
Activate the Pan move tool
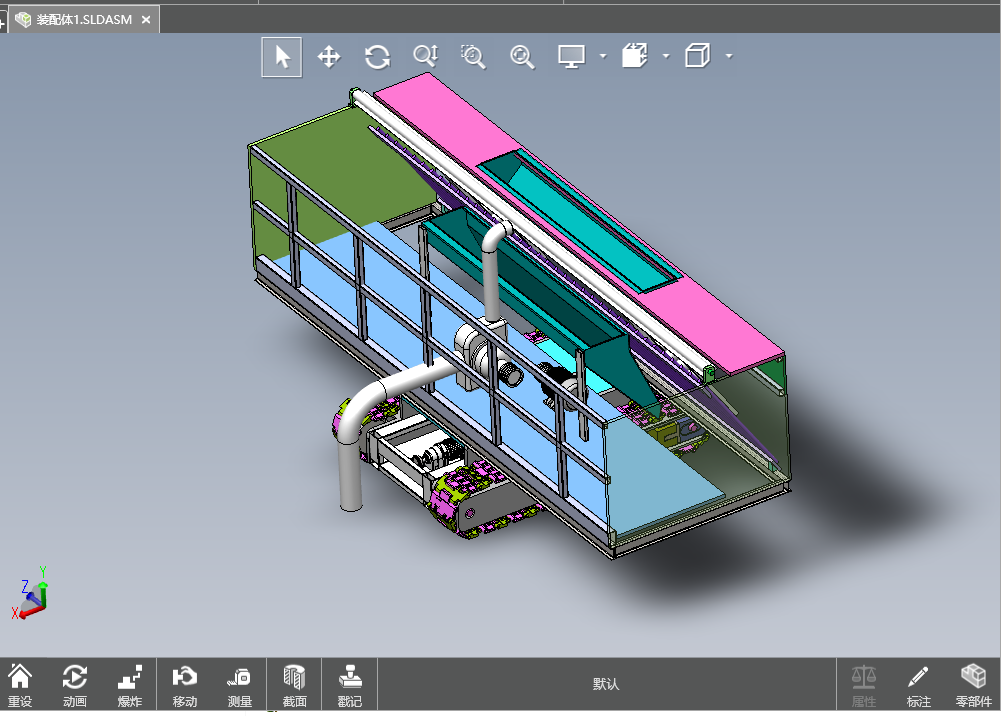pos(329,57)
